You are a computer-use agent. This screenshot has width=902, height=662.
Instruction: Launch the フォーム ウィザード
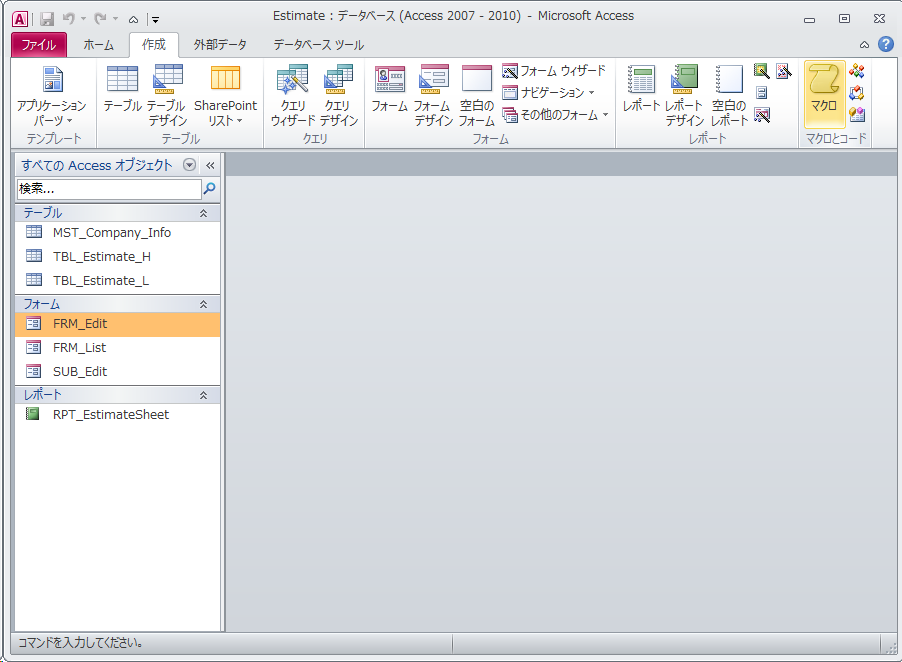[554, 71]
